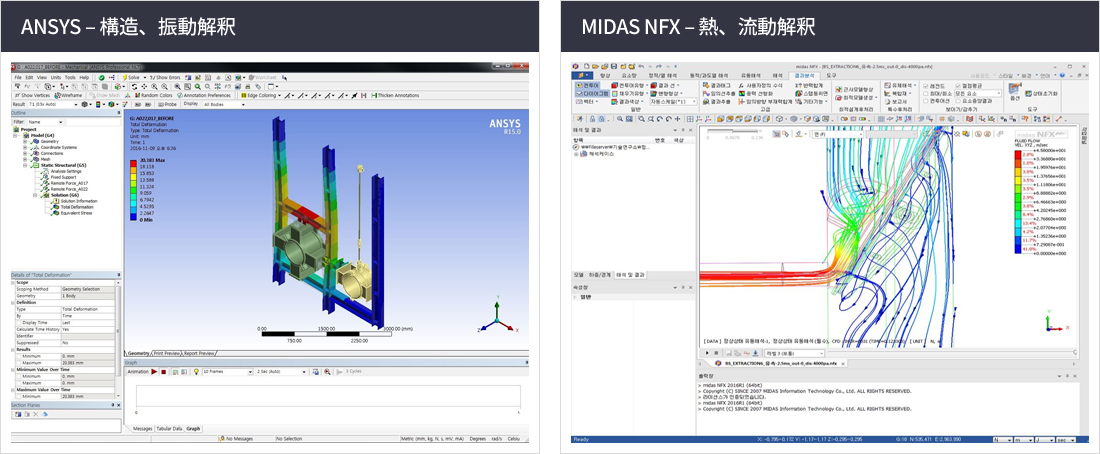The height and width of the screenshot is (454, 1100).
Task: Open the Units menu in ANSYS
Action: click(56, 77)
